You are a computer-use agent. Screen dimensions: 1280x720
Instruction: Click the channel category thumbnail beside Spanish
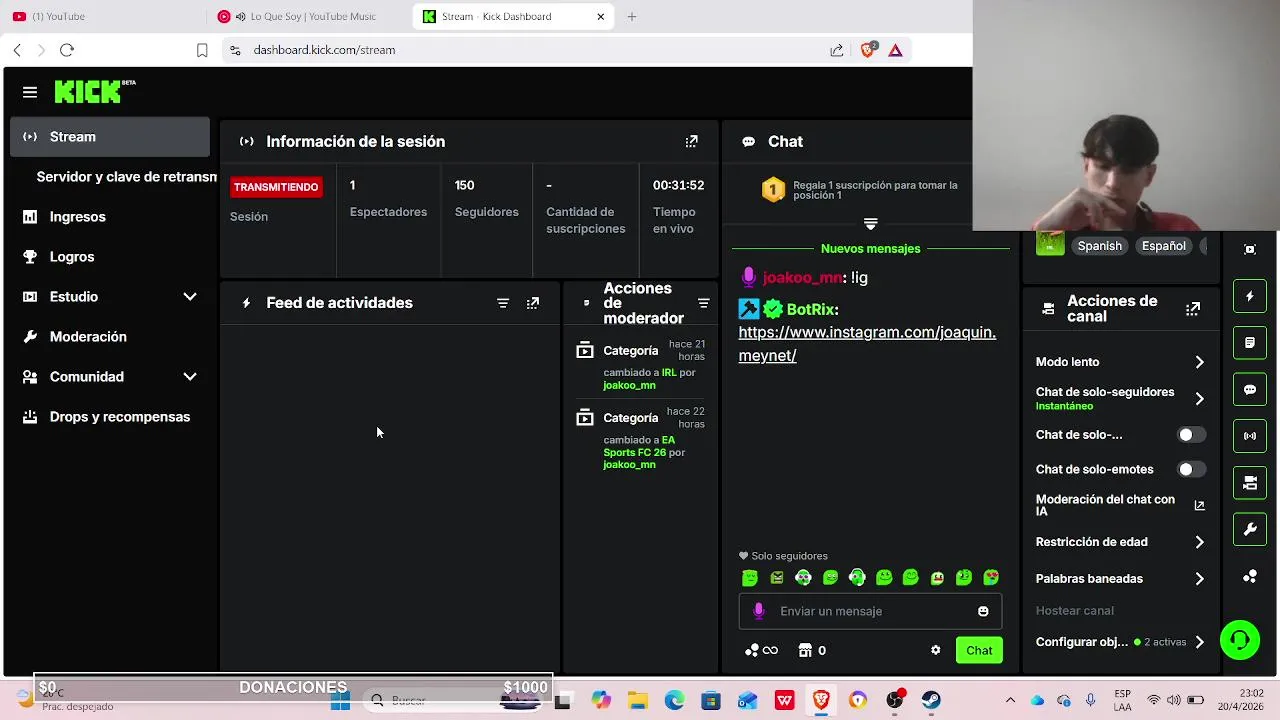1050,244
